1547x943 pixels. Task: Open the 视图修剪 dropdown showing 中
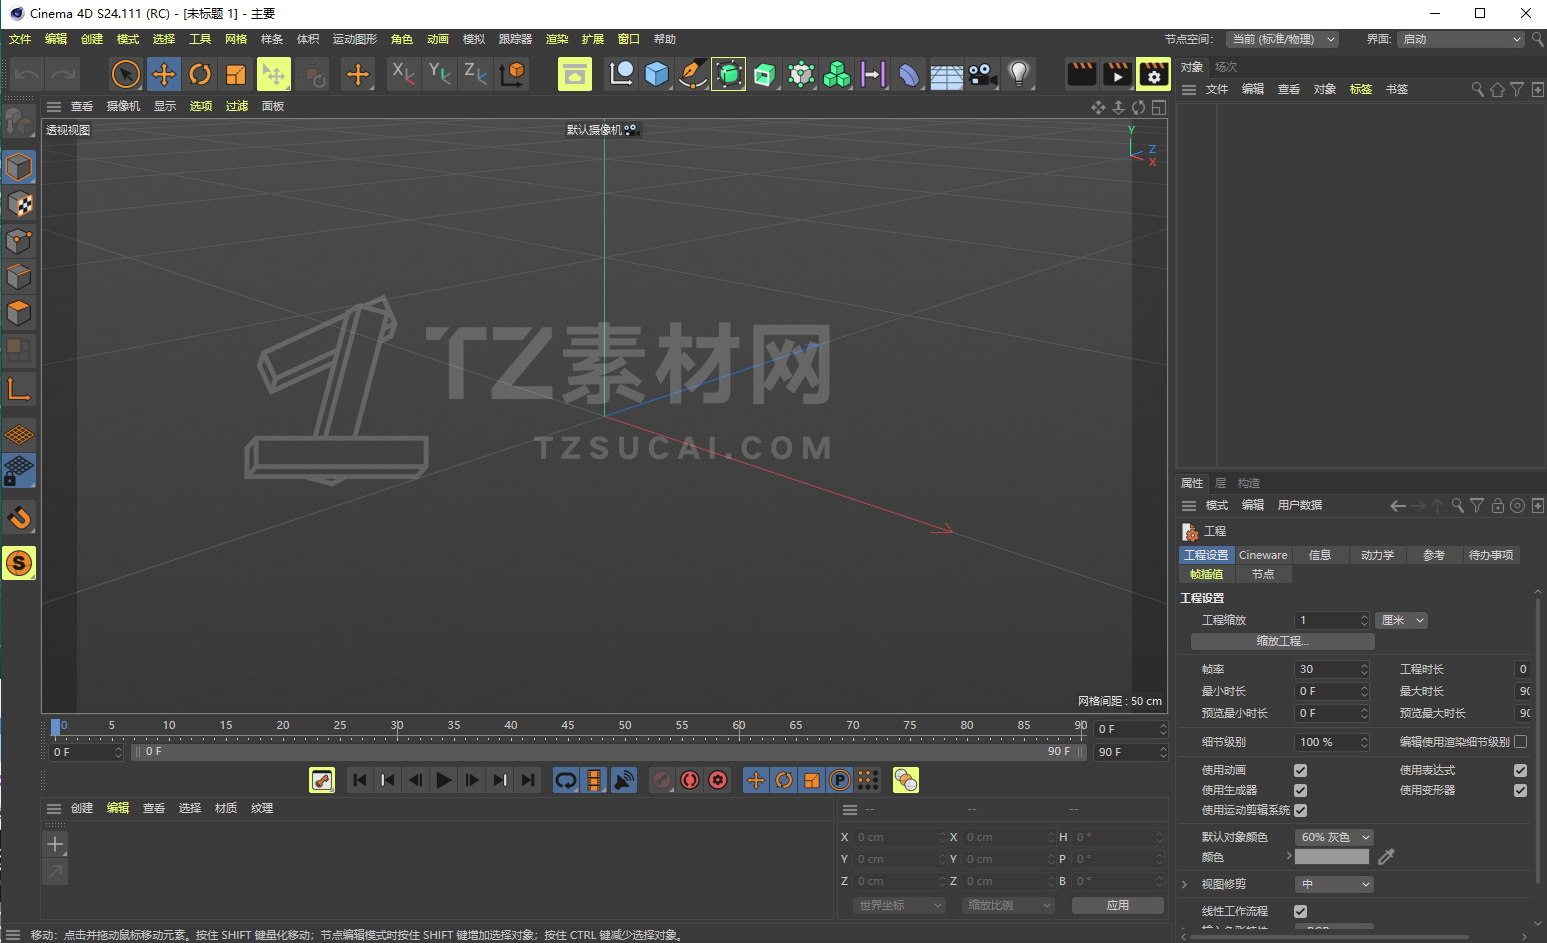[x=1334, y=884]
